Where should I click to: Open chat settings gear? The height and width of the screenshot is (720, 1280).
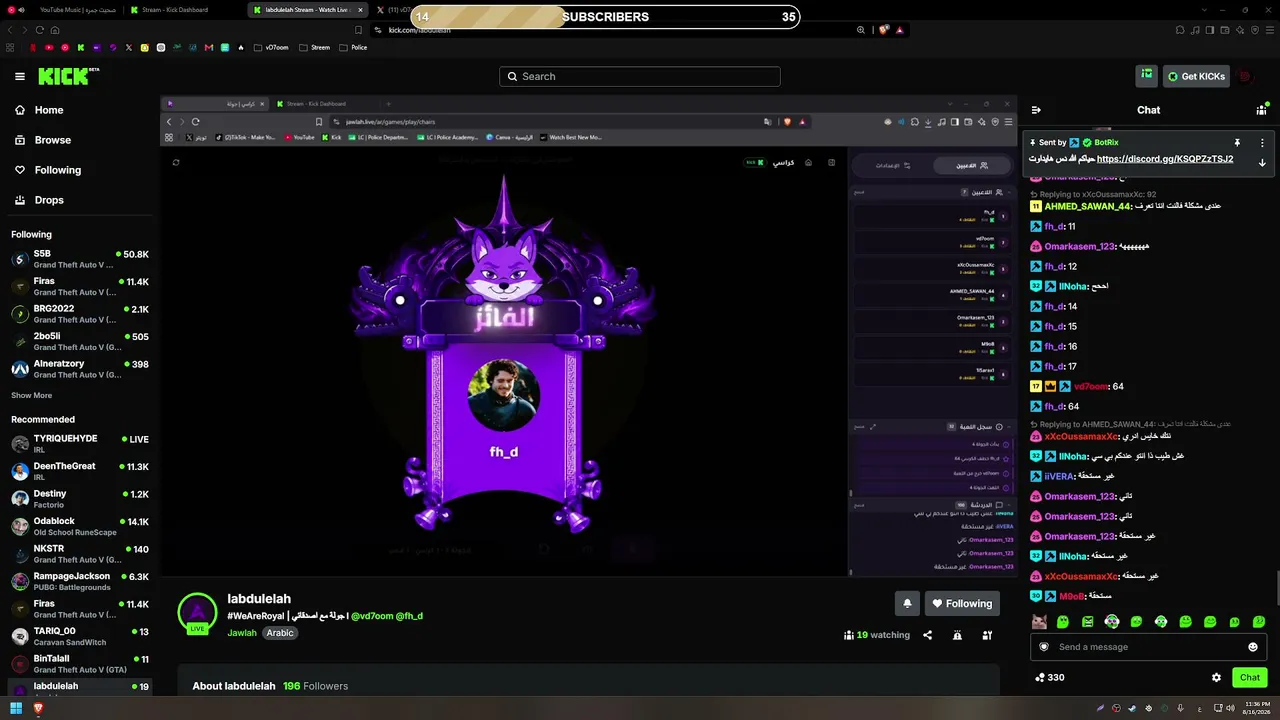(x=1216, y=677)
